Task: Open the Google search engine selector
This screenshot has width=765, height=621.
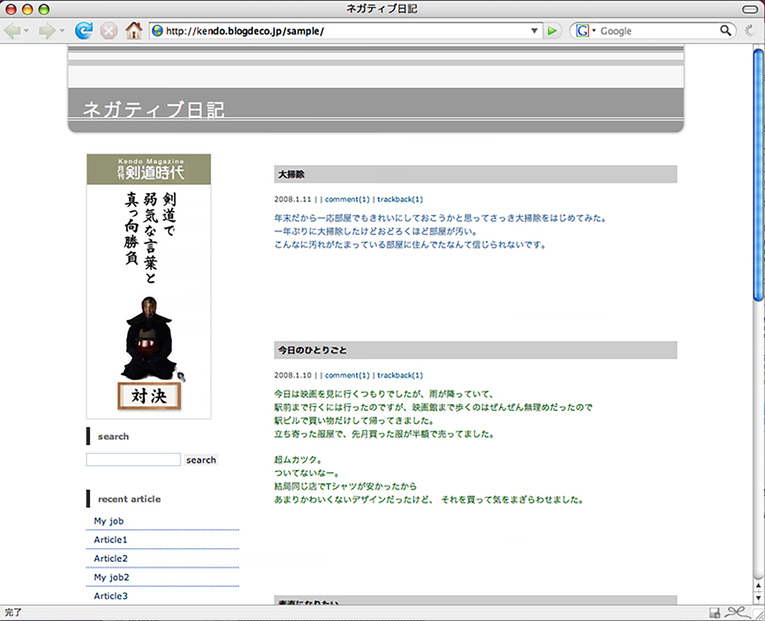Action: 586,31
